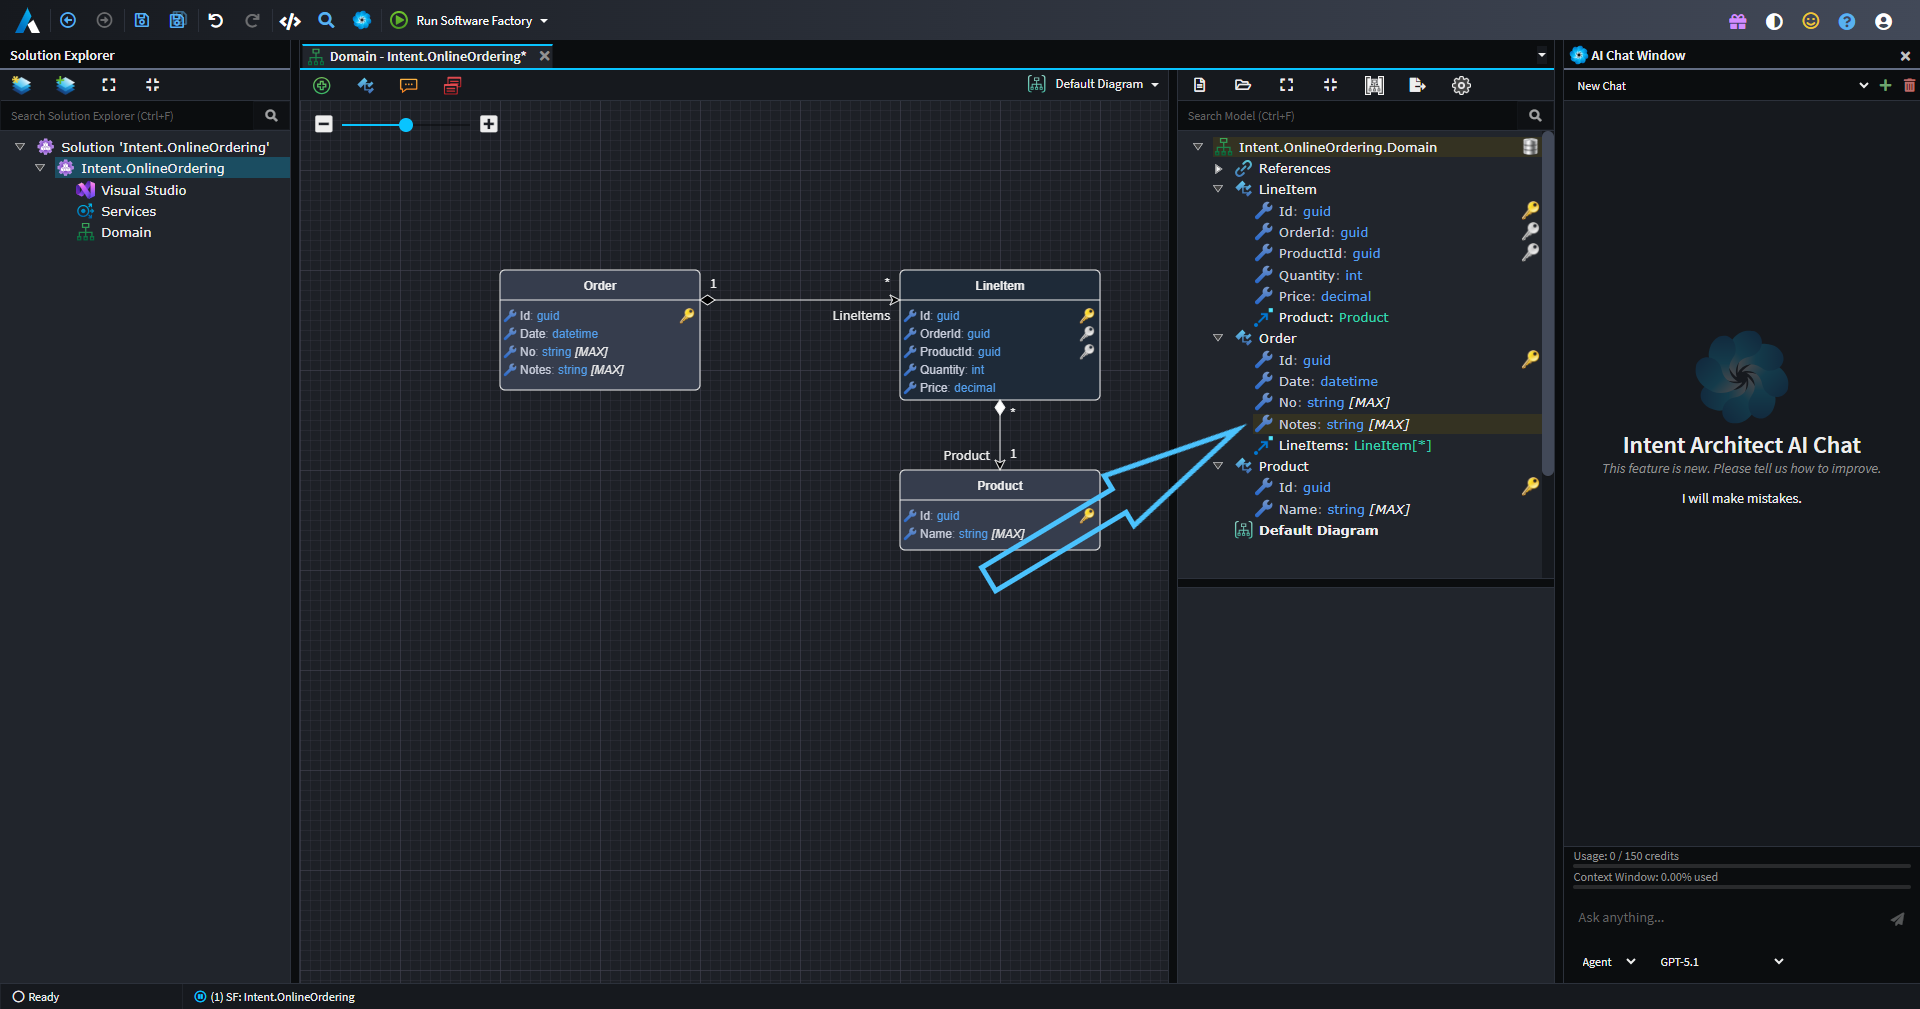Open the Domain designer in Solution Explorer
Image resolution: width=1920 pixels, height=1009 pixels.
pos(126,232)
